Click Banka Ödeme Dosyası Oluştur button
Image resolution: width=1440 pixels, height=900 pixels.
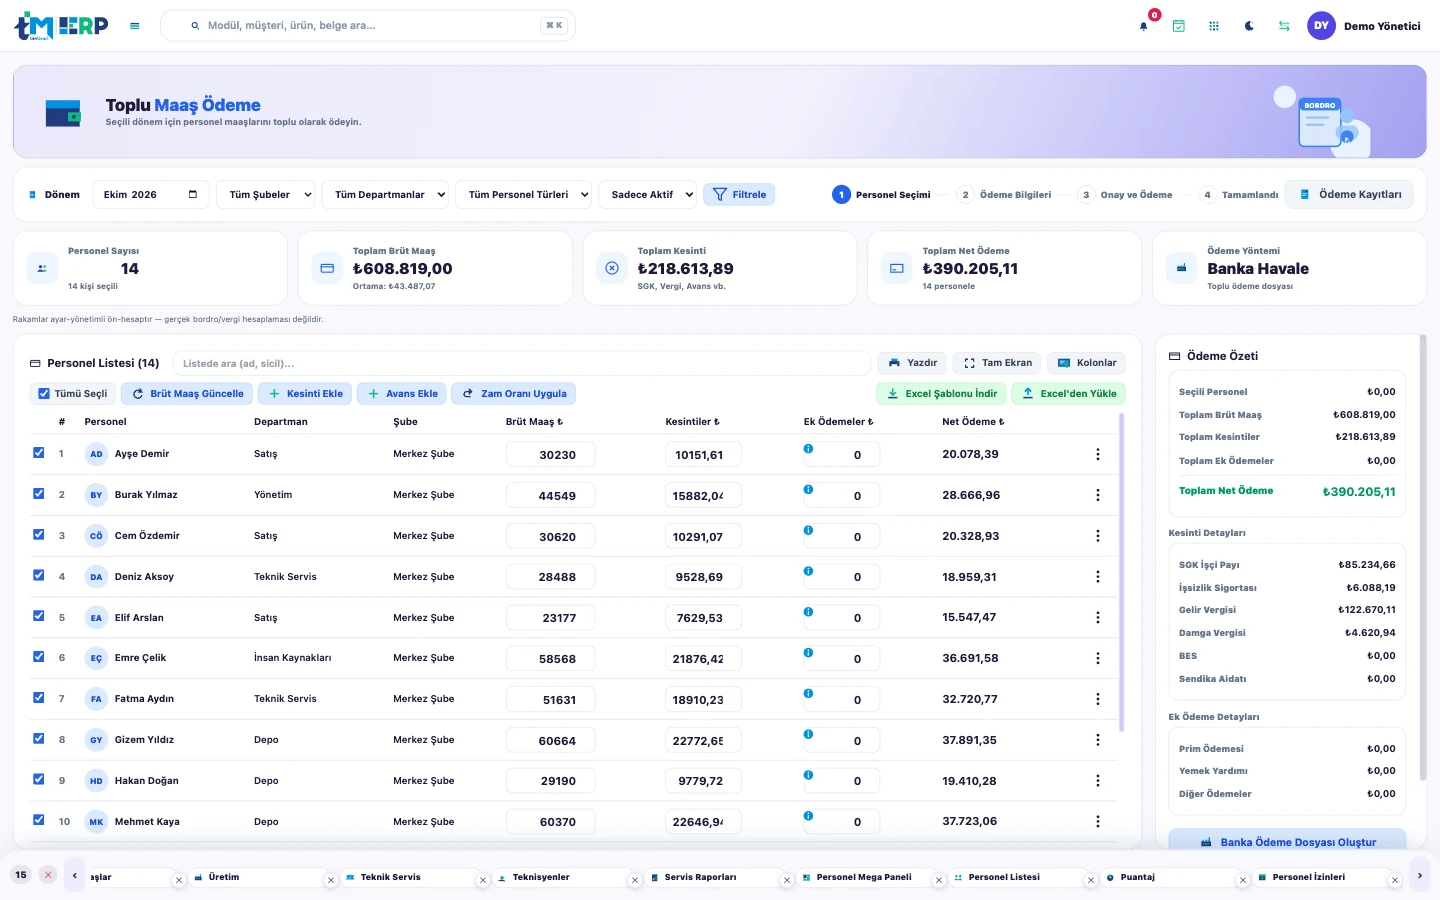click(1288, 842)
